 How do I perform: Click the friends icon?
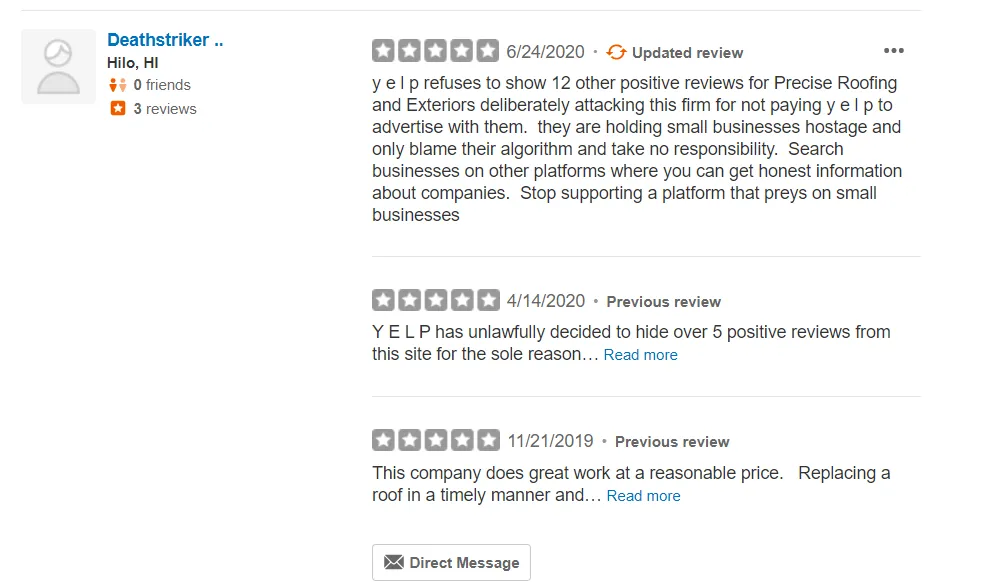click(x=118, y=85)
